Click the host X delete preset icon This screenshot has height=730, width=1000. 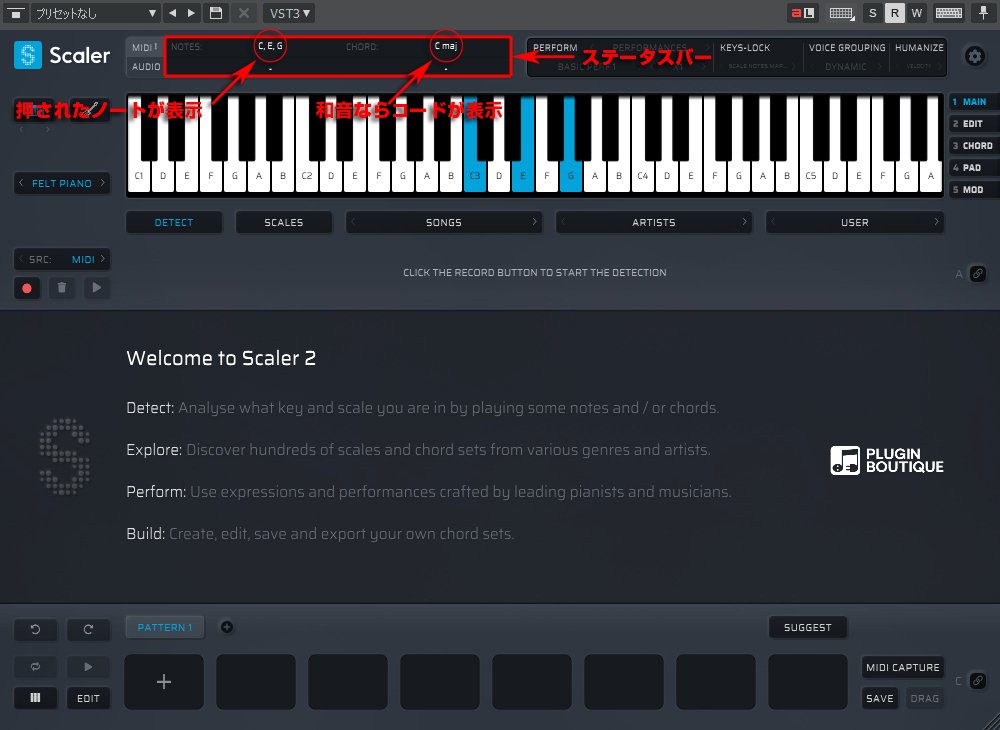click(x=244, y=13)
